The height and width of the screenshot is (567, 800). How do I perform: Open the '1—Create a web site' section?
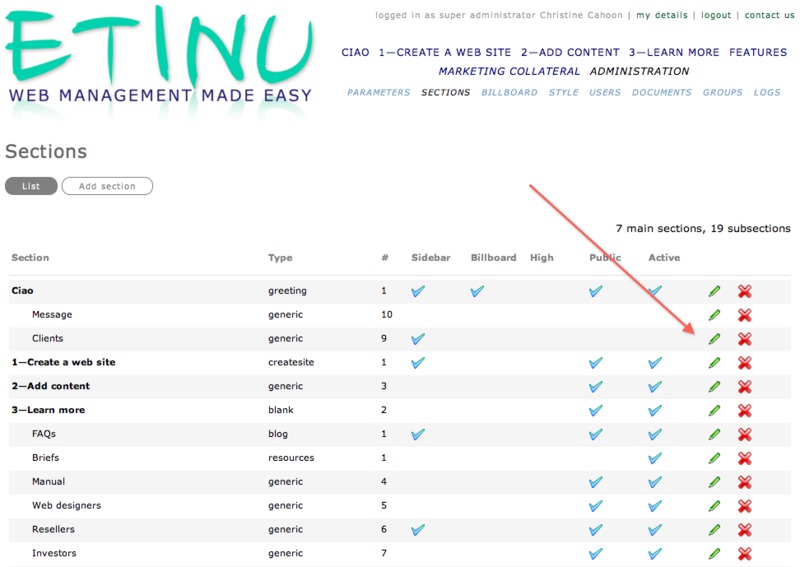click(x=63, y=362)
